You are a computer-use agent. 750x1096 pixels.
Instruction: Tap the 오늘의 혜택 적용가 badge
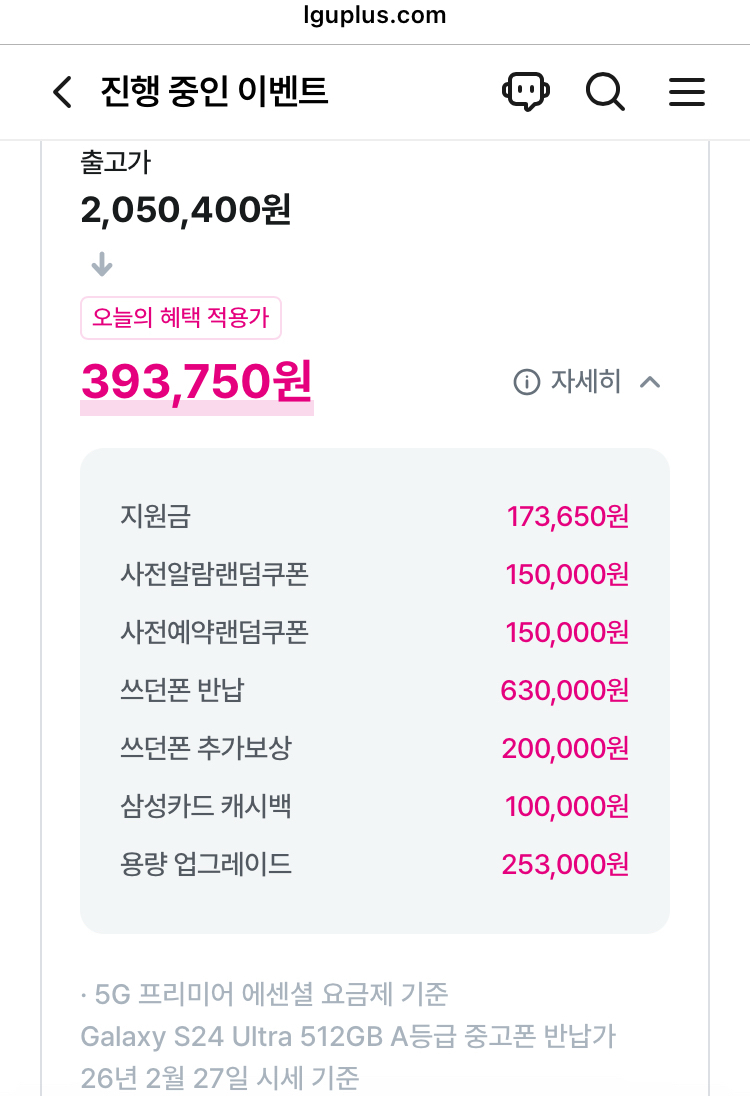[181, 319]
